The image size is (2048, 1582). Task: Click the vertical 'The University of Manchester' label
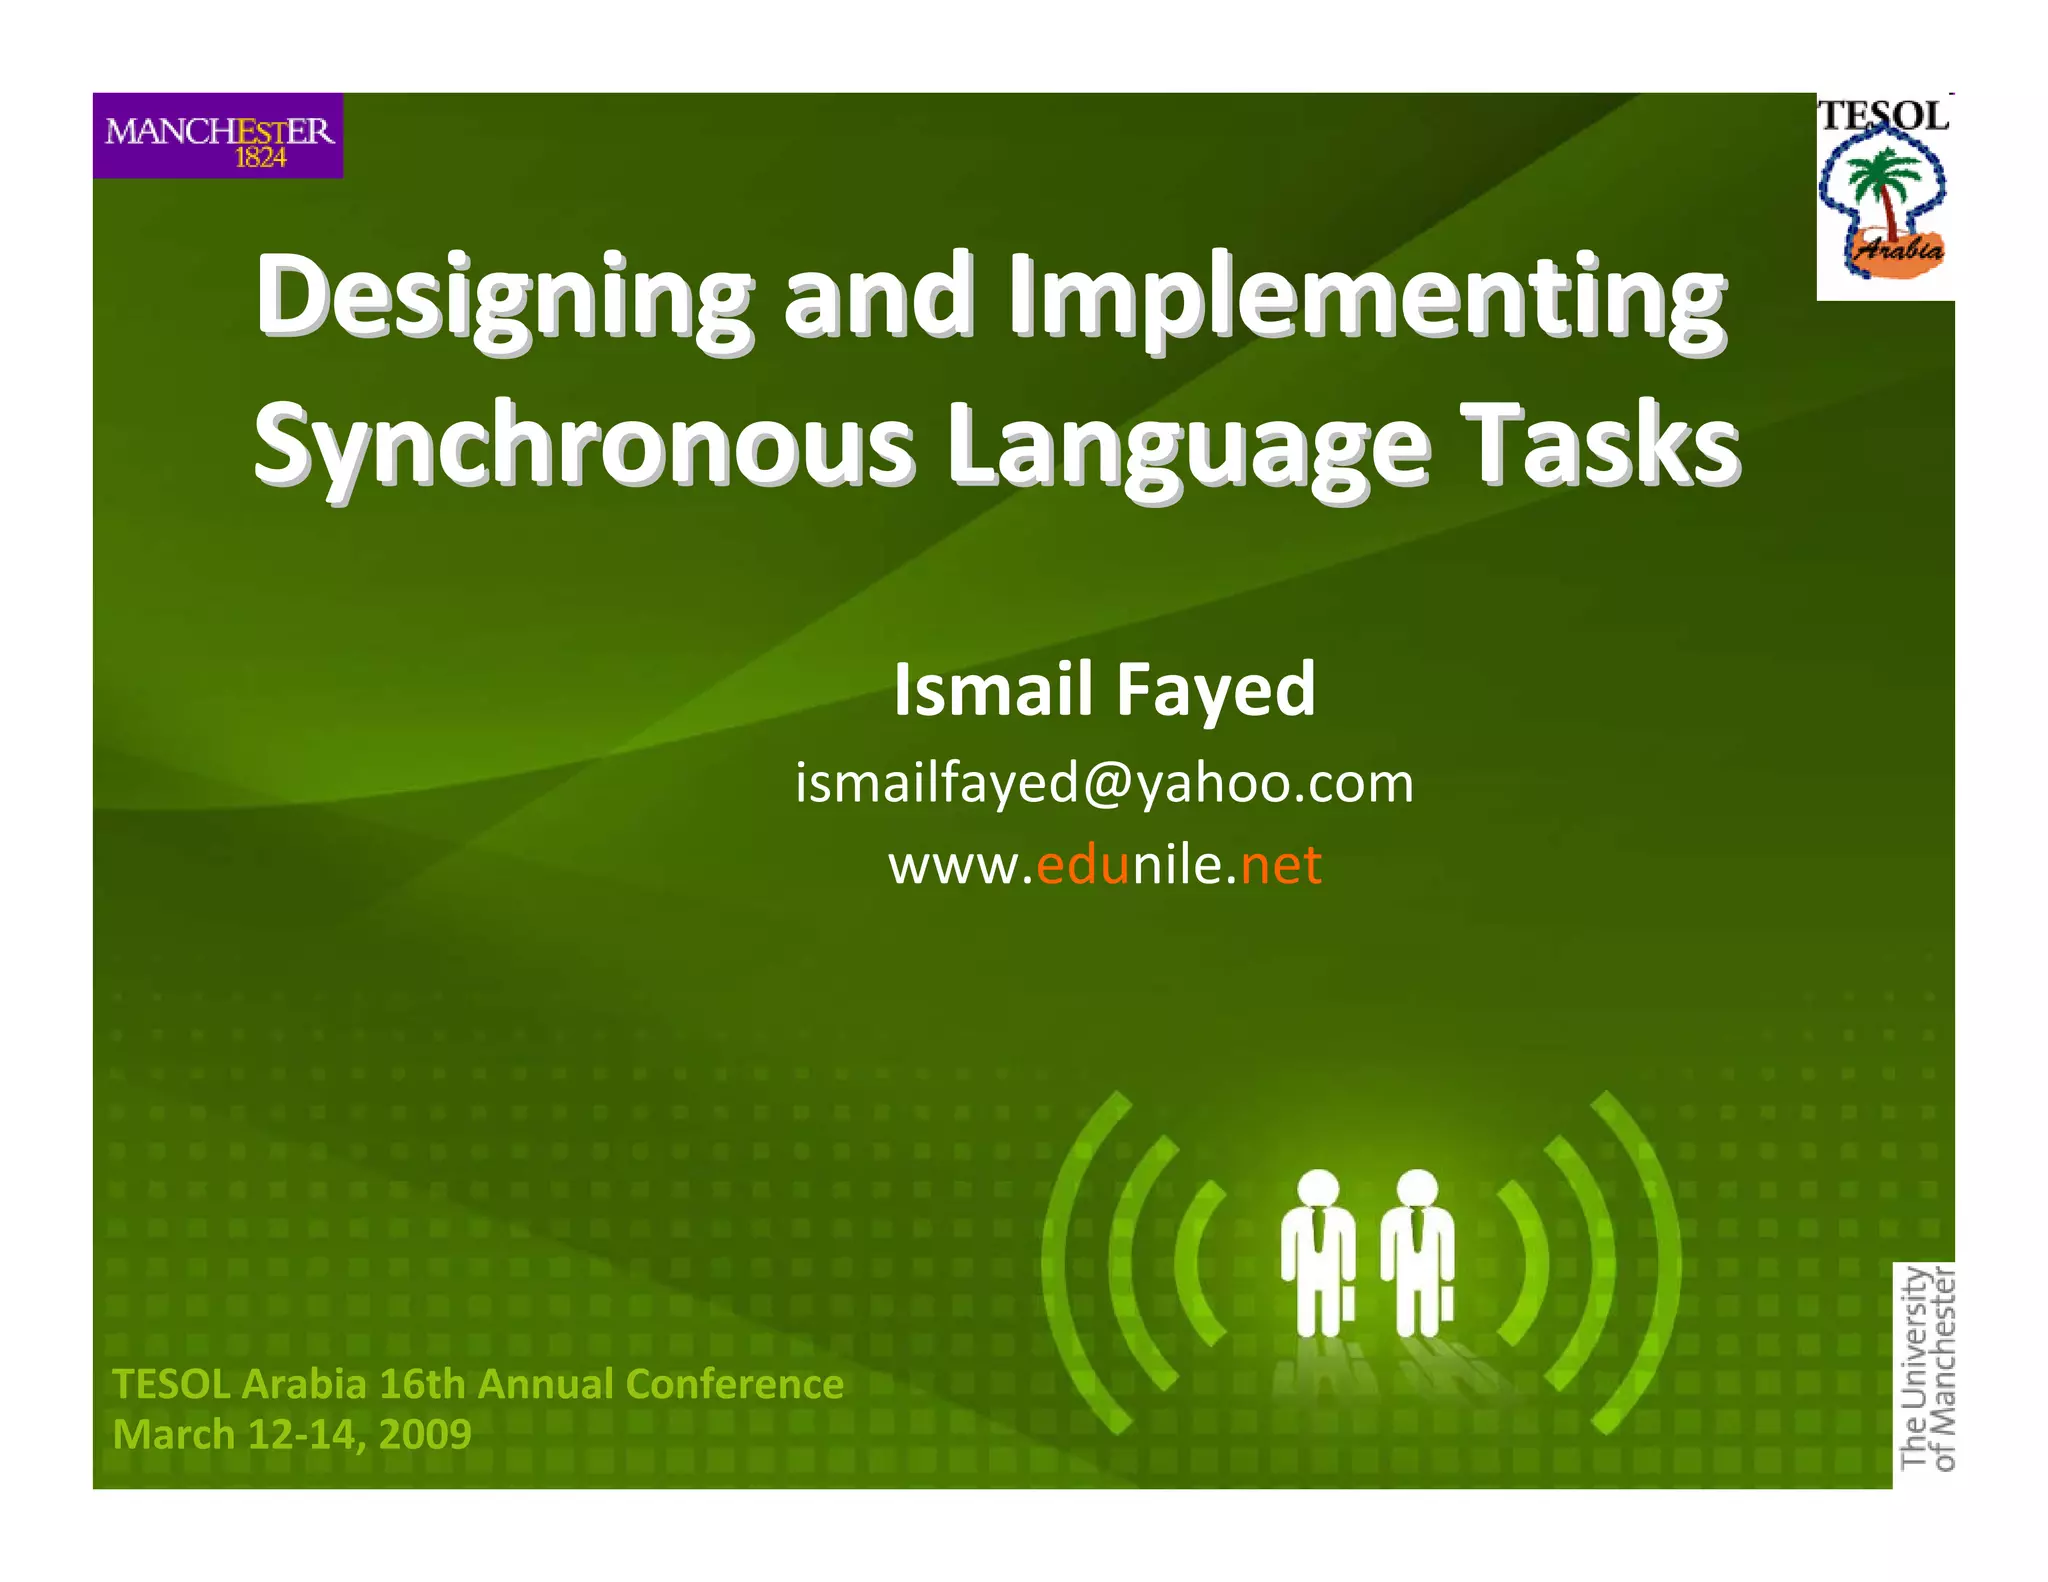[x=1926, y=1368]
